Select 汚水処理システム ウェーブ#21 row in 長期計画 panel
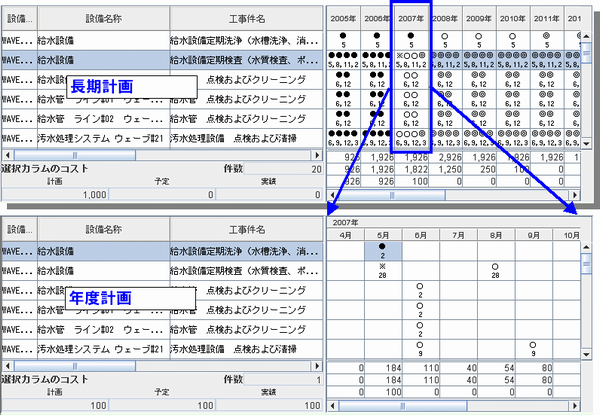This screenshot has width=600, height=415. click(162, 138)
